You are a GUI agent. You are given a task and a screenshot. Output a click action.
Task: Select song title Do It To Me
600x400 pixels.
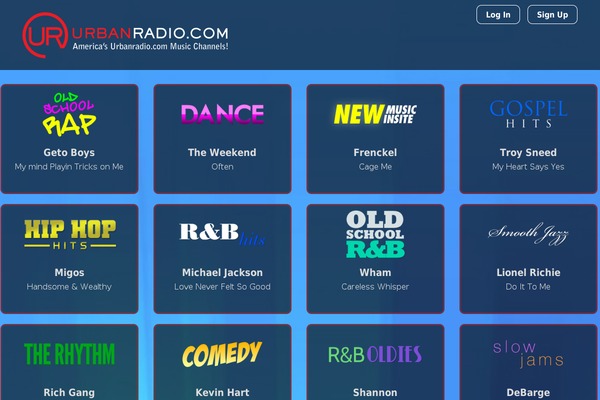point(528,287)
